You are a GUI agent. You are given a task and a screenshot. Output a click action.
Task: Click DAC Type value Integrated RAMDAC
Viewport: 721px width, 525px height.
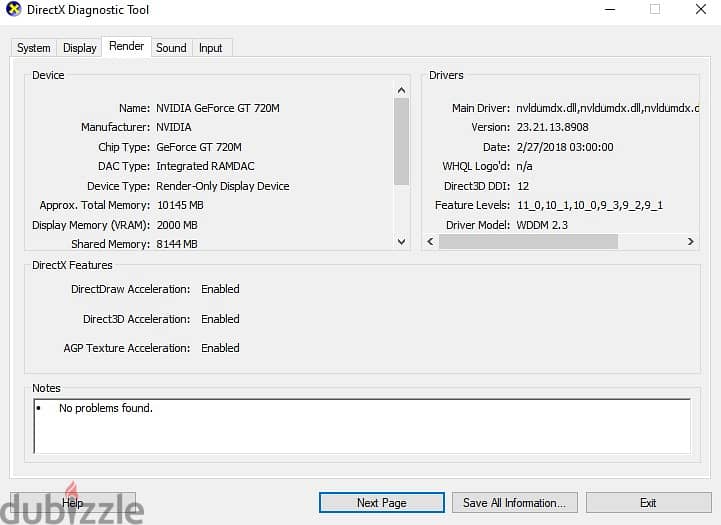tap(205, 166)
